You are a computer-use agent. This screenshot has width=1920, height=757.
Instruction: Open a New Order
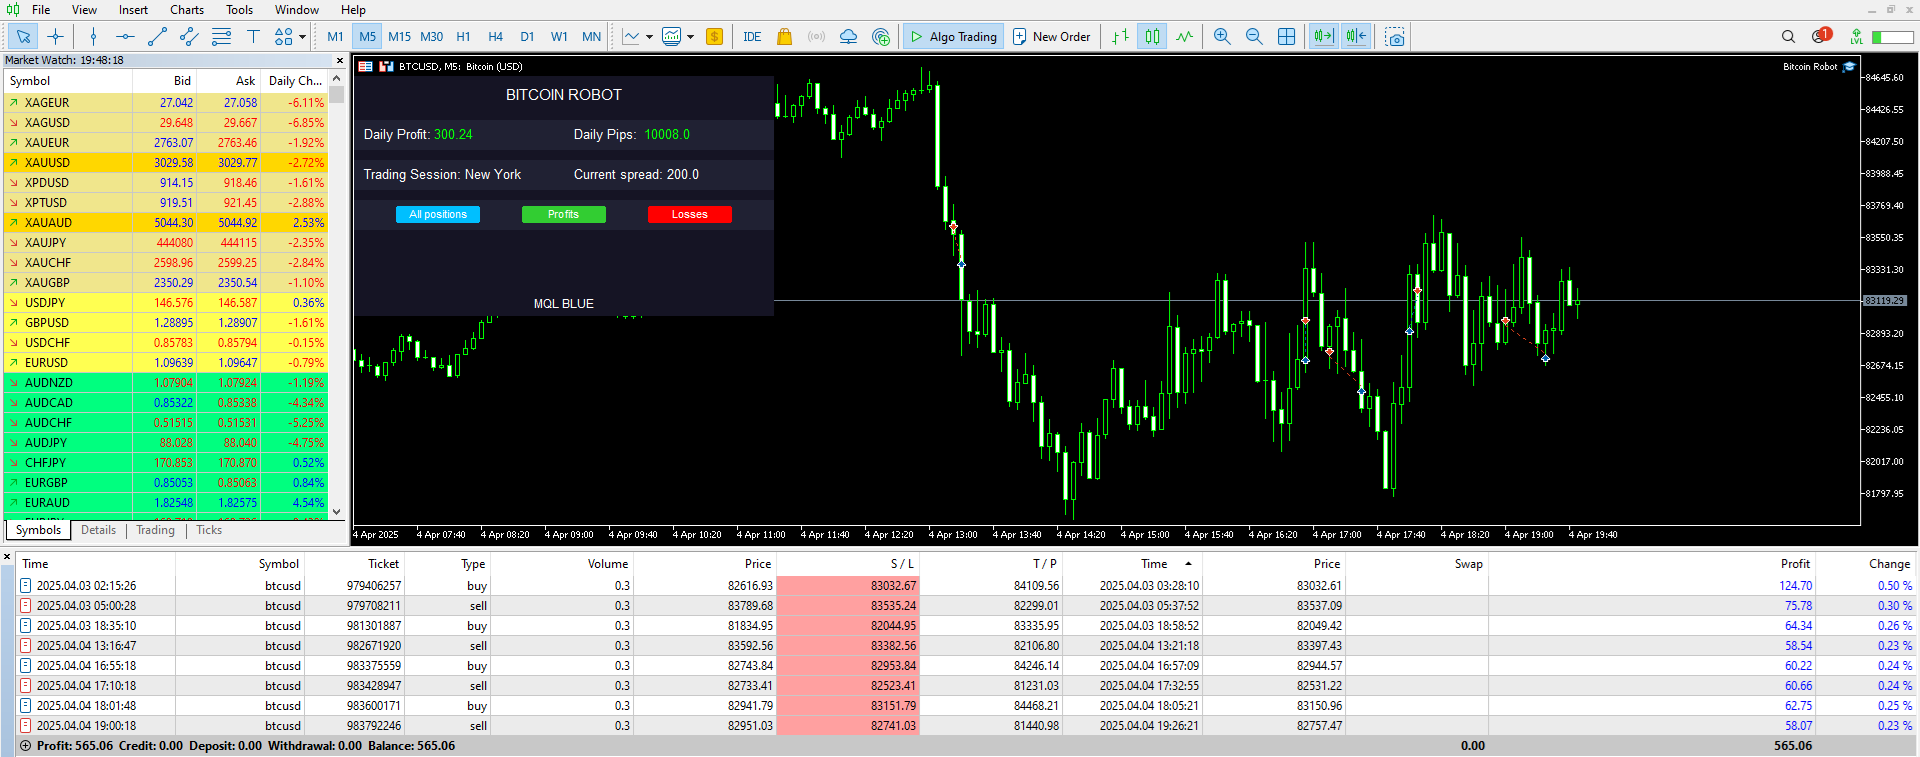click(x=1051, y=37)
